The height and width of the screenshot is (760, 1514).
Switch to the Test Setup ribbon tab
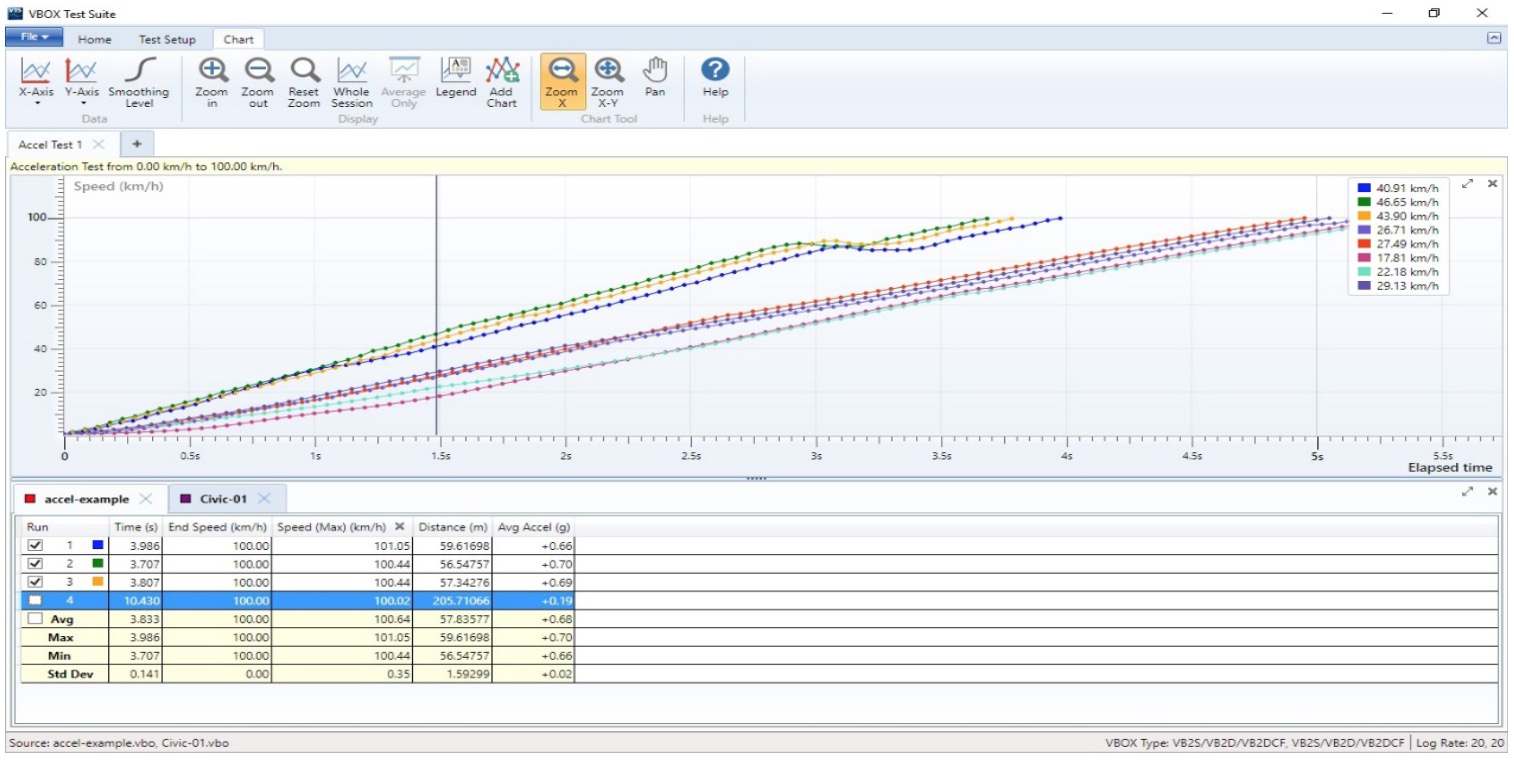pyautogui.click(x=168, y=40)
